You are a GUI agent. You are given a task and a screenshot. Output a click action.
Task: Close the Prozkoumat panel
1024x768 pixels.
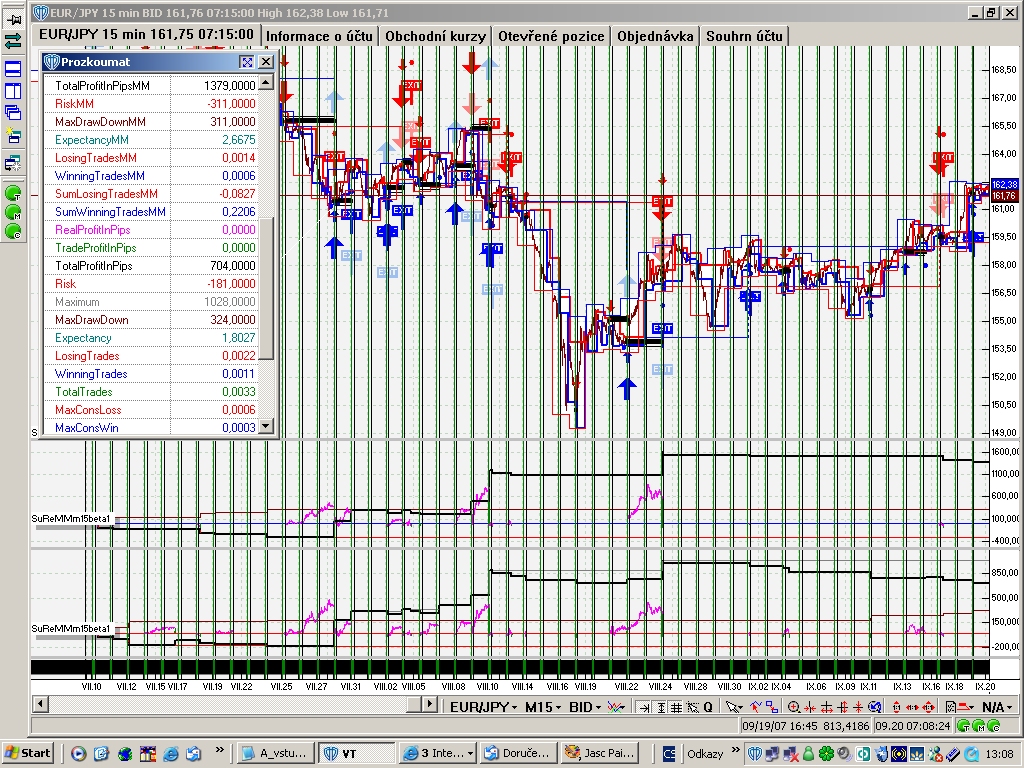[265, 62]
